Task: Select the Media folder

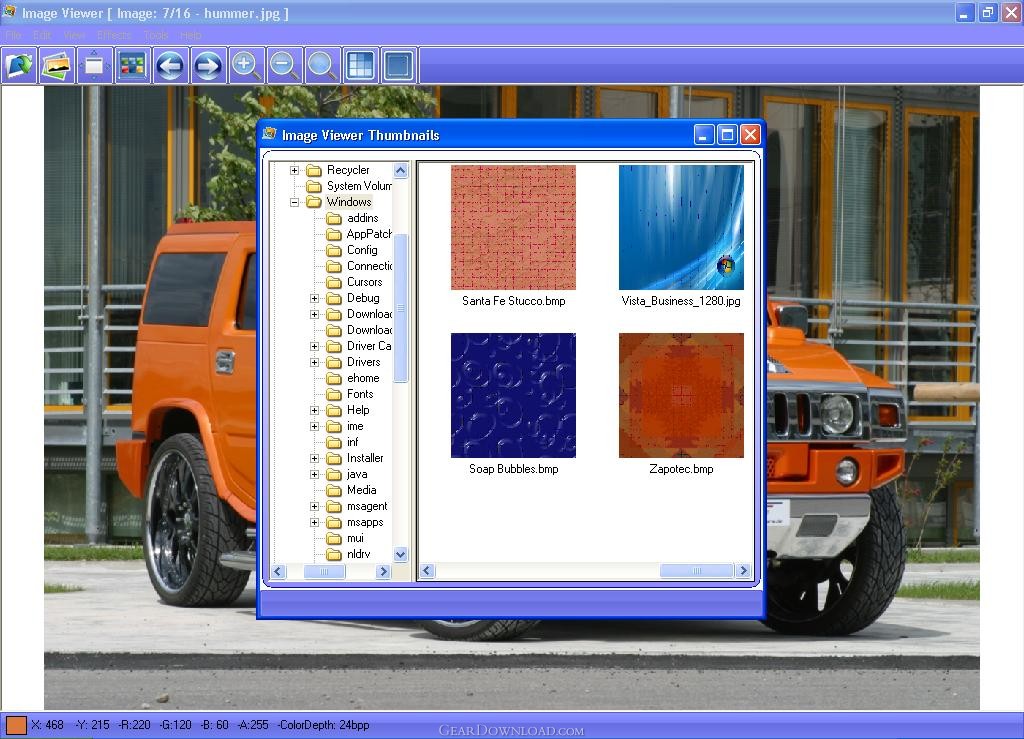Action: tap(361, 490)
